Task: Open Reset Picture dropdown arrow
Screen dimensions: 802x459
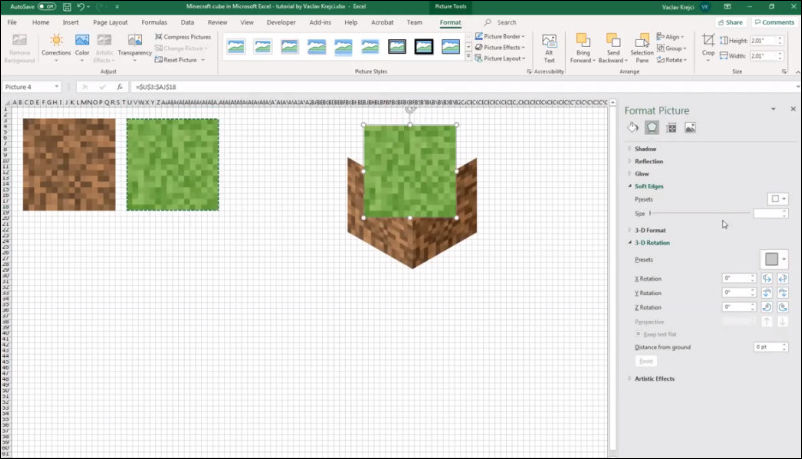Action: pos(203,60)
